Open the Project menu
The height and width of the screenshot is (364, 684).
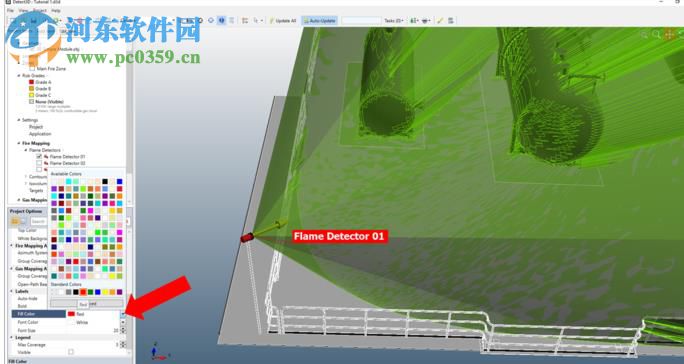pyautogui.click(x=40, y=10)
